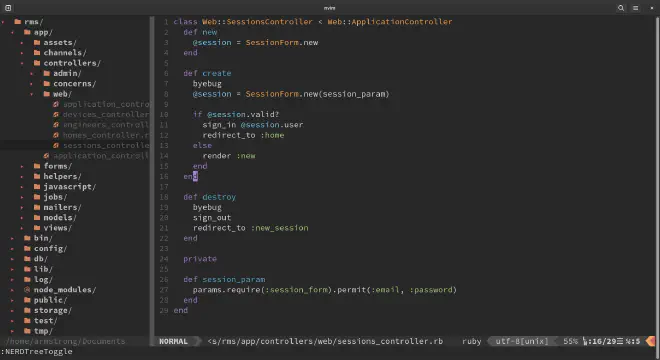Click the app folder icon
This screenshot has width=660, height=360.
[27, 32]
